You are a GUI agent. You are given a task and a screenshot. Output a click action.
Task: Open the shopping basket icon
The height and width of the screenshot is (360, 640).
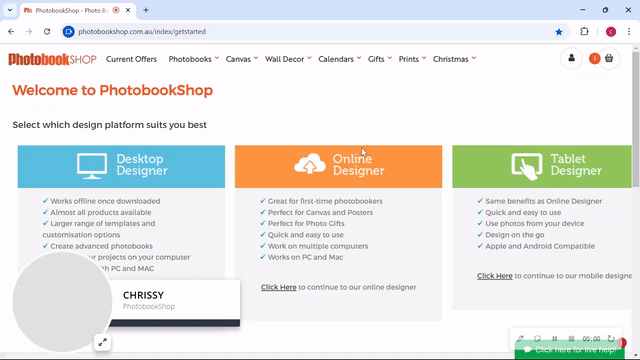coord(609,58)
